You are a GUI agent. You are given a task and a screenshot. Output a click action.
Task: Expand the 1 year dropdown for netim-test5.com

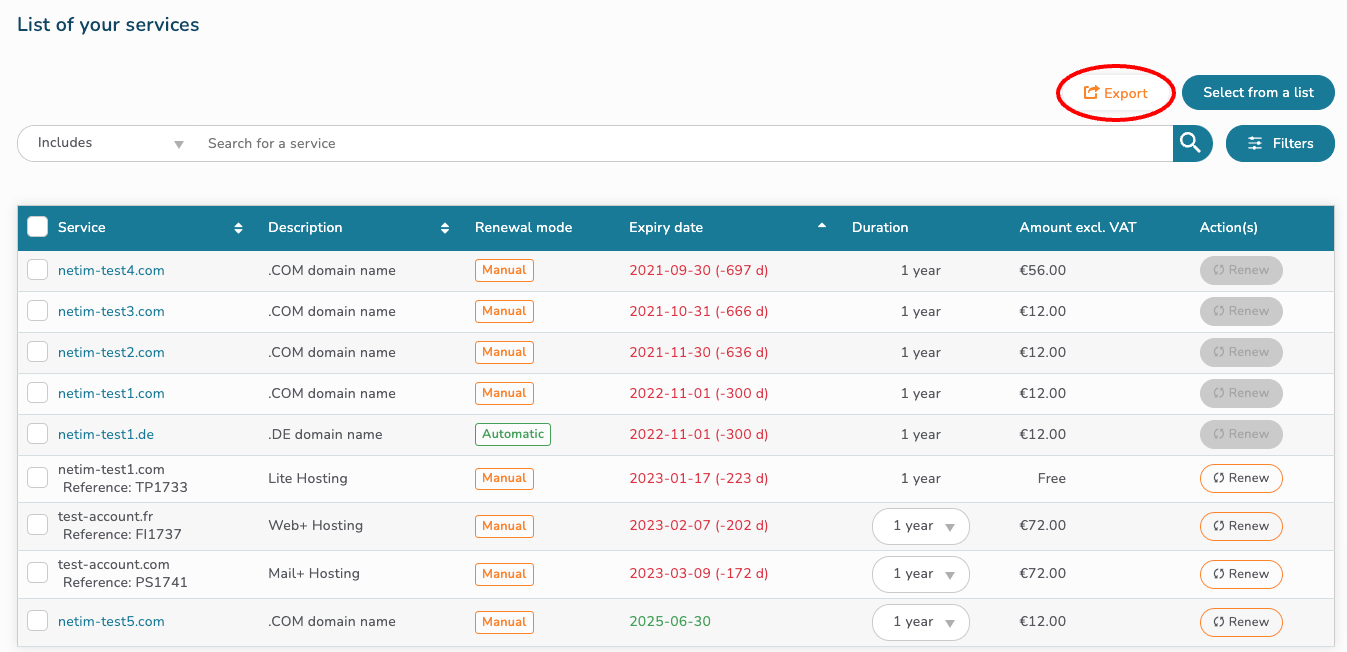920,622
